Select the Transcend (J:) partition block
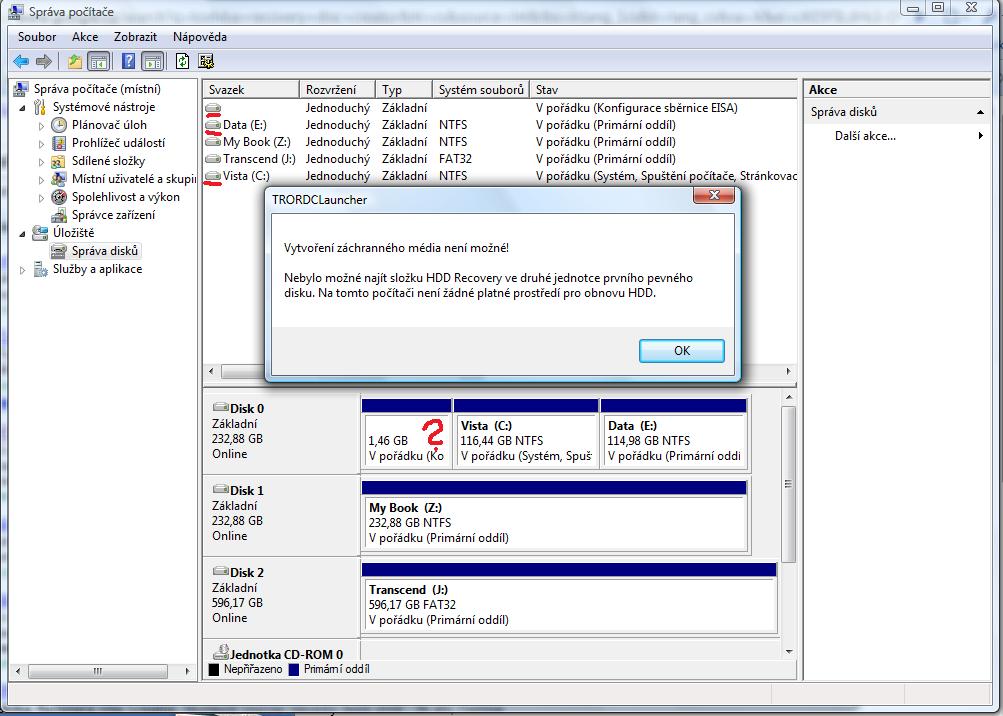 tap(569, 606)
